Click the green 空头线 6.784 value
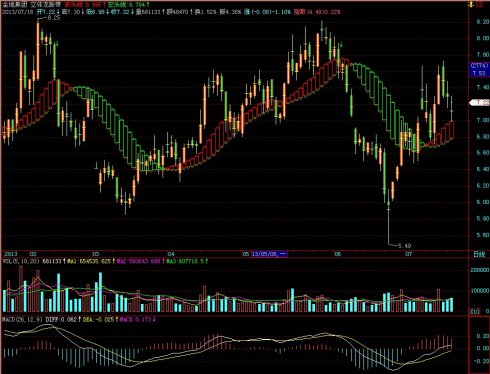Viewport: 490px width, 374px height. click(128, 5)
